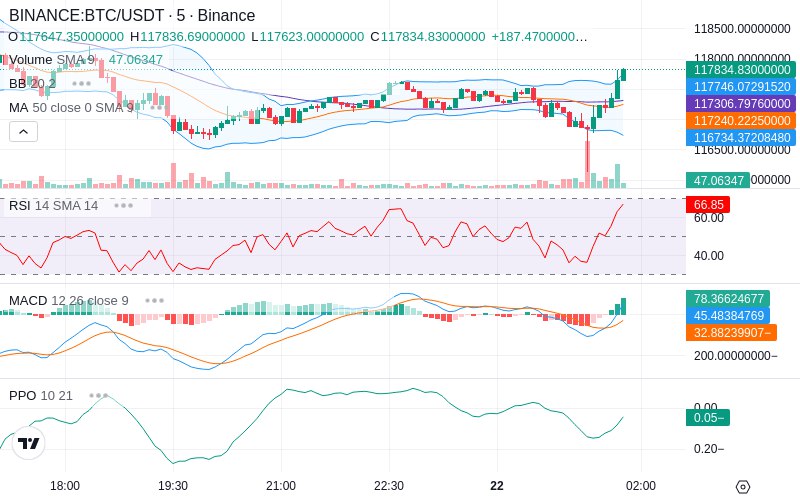
Task: Click the 22:30 time axis label
Action: [x=389, y=486]
